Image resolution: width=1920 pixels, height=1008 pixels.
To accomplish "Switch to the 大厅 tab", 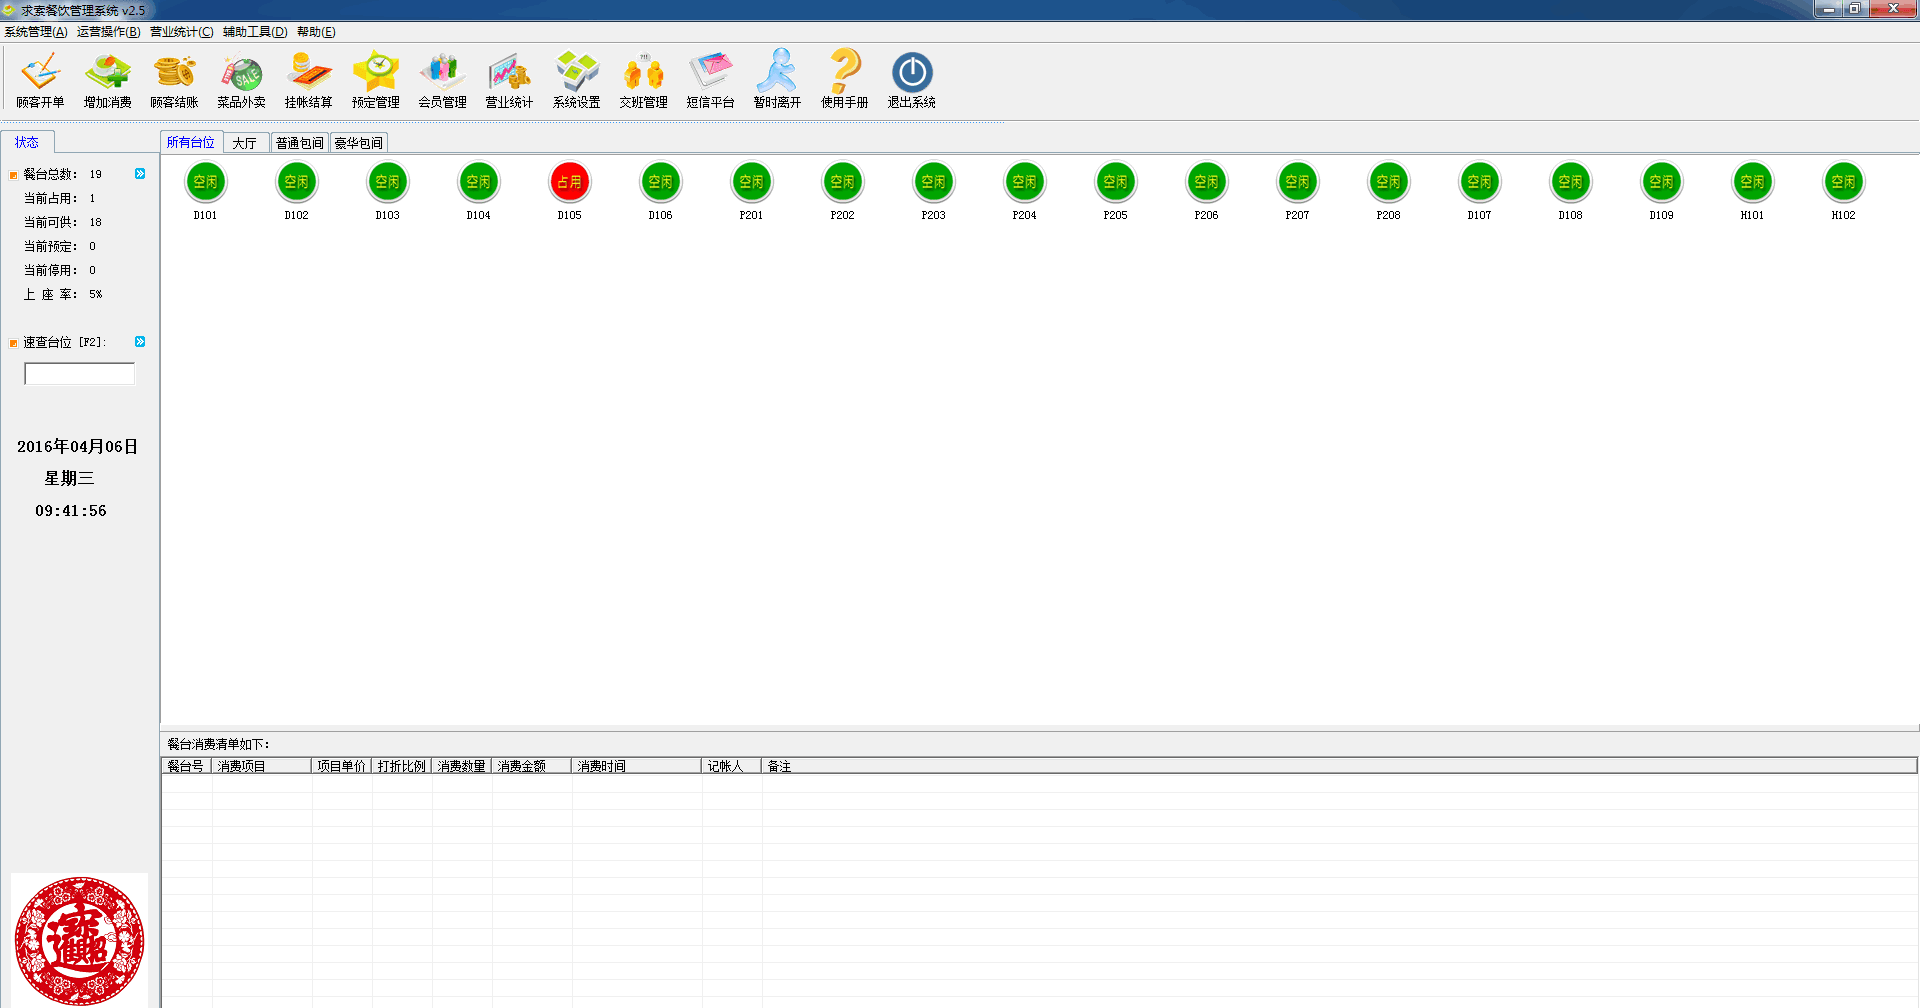I will point(245,143).
